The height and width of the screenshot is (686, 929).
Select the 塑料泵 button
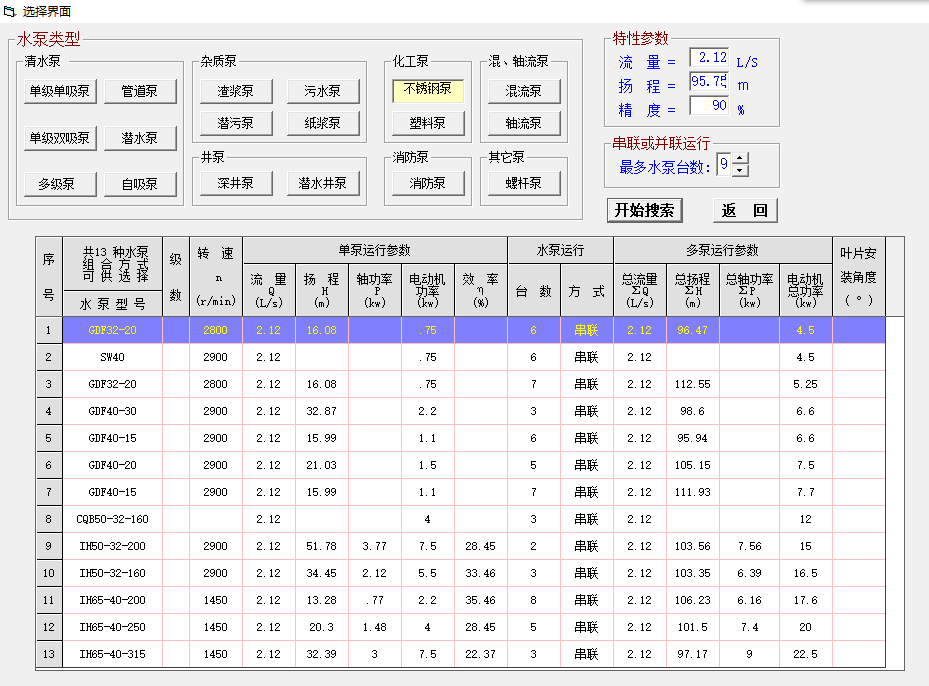[428, 123]
